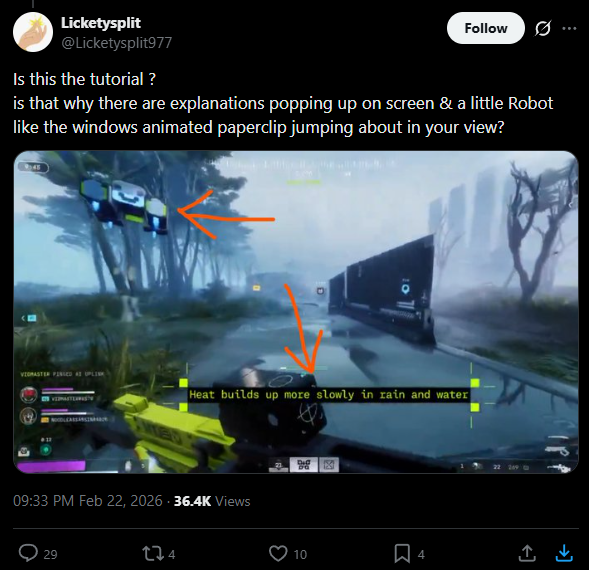Like the post with the heart icon
Viewport: 589px width, 570px height.
278,553
